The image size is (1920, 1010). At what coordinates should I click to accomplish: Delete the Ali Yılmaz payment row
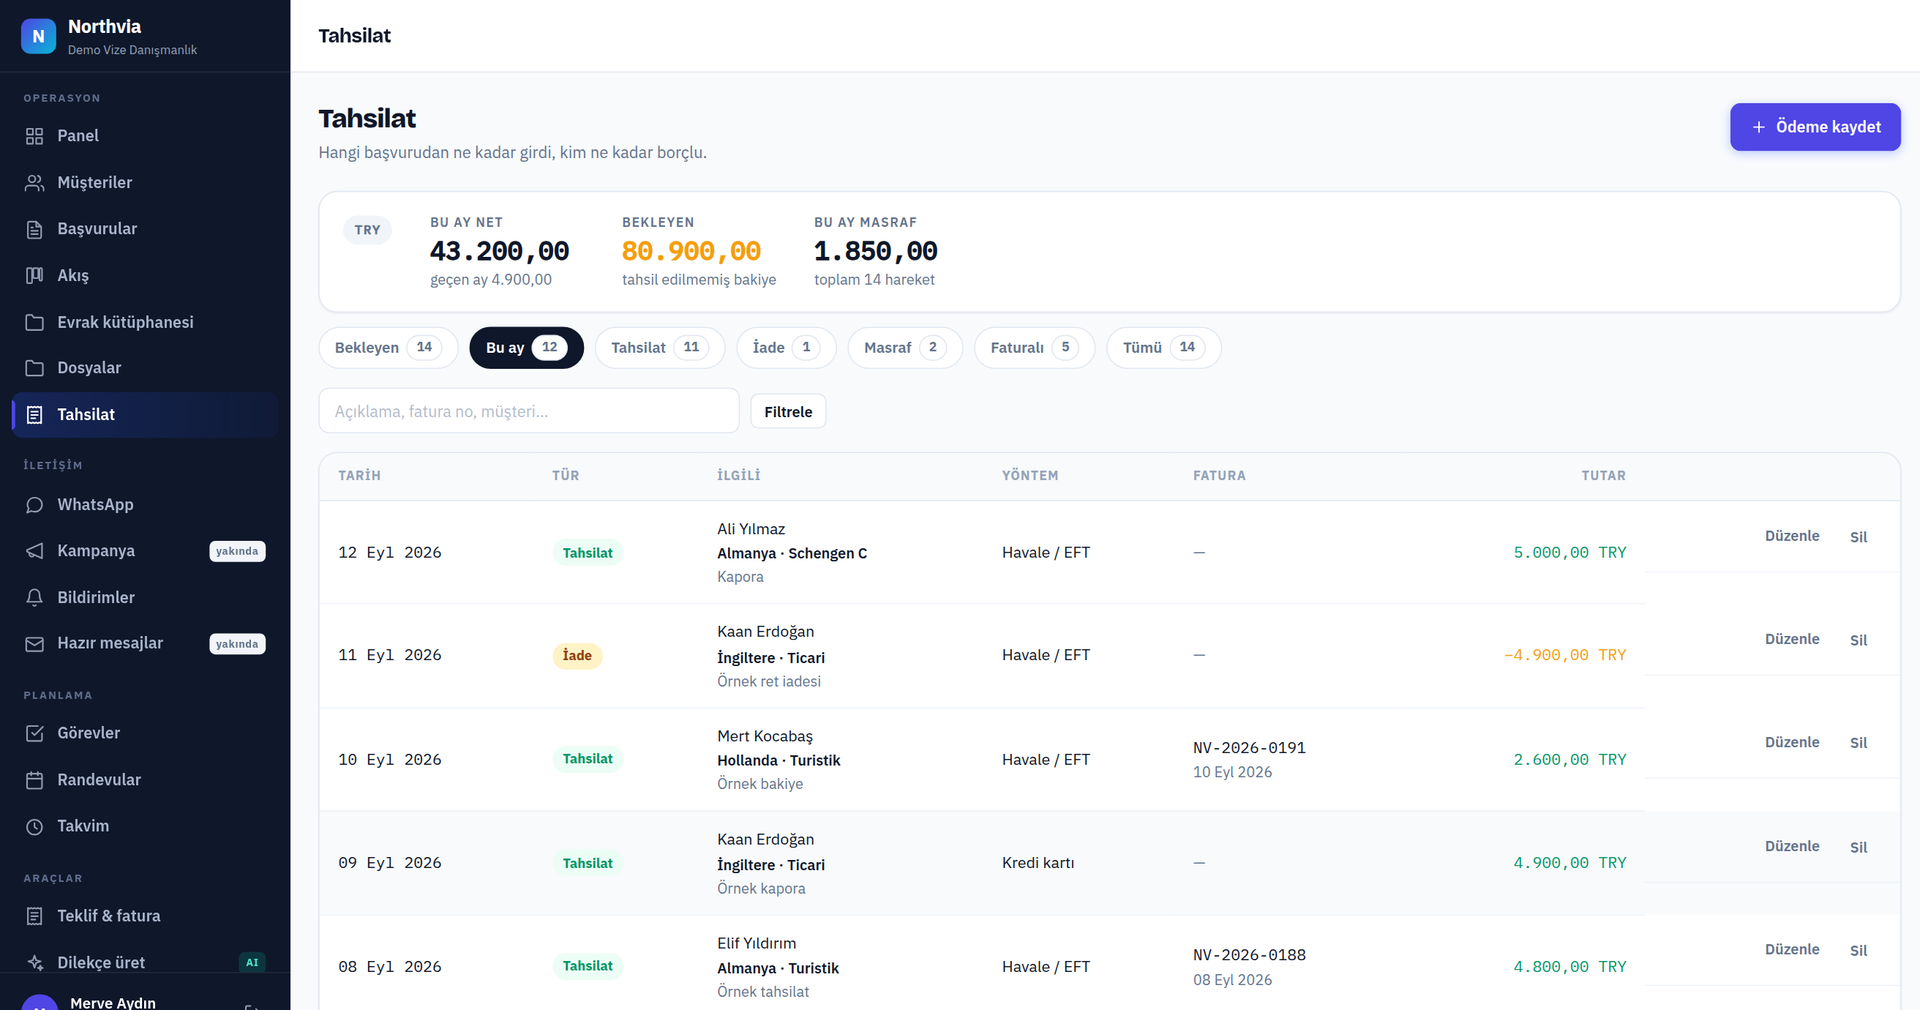tap(1858, 537)
